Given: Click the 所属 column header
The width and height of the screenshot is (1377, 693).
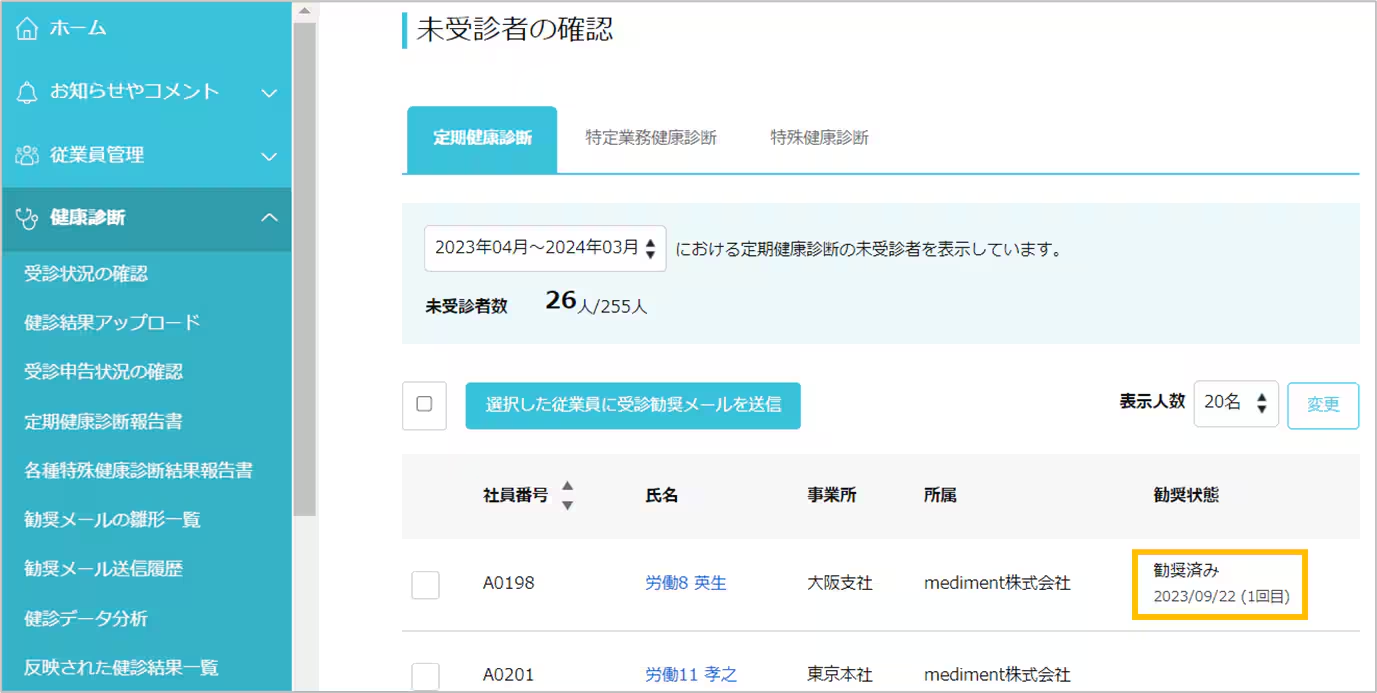Looking at the screenshot, I should [940, 496].
